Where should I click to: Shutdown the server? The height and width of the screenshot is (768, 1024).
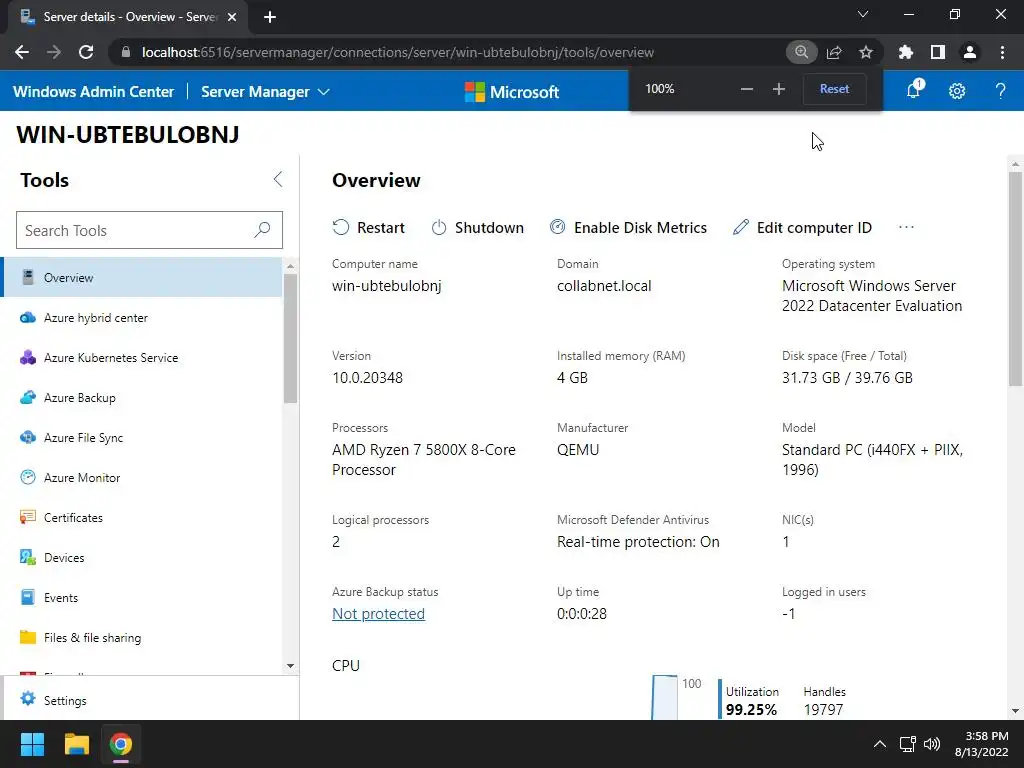coord(477,227)
